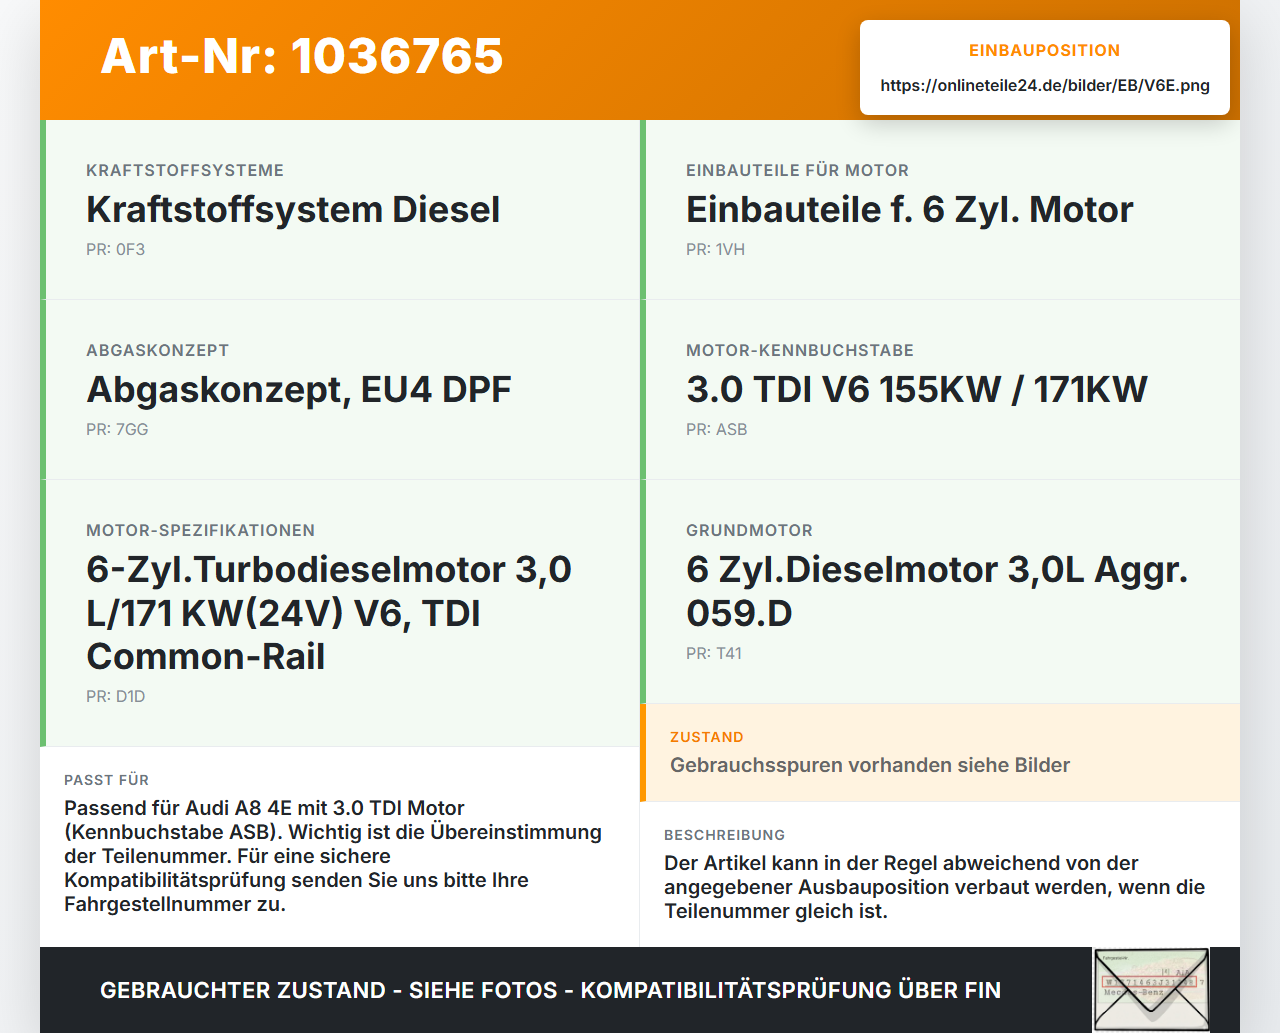Click the GEBRAUCHTER ZUSTAND footer banner text
This screenshot has height=1033, width=1280.
point(550,991)
